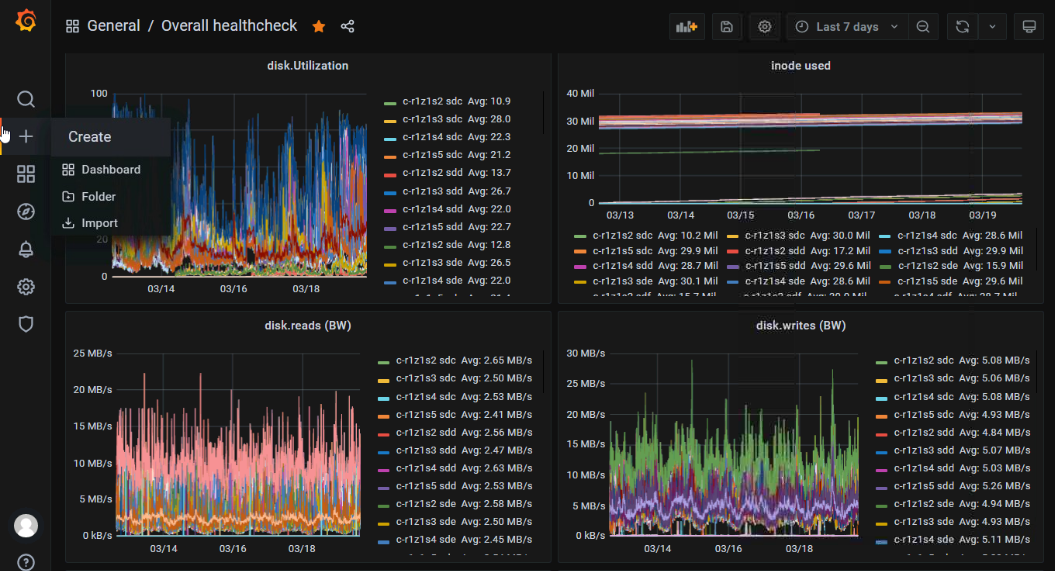Open the Last 7 days time picker
Viewport: 1055px width, 571px height.
pos(847,27)
